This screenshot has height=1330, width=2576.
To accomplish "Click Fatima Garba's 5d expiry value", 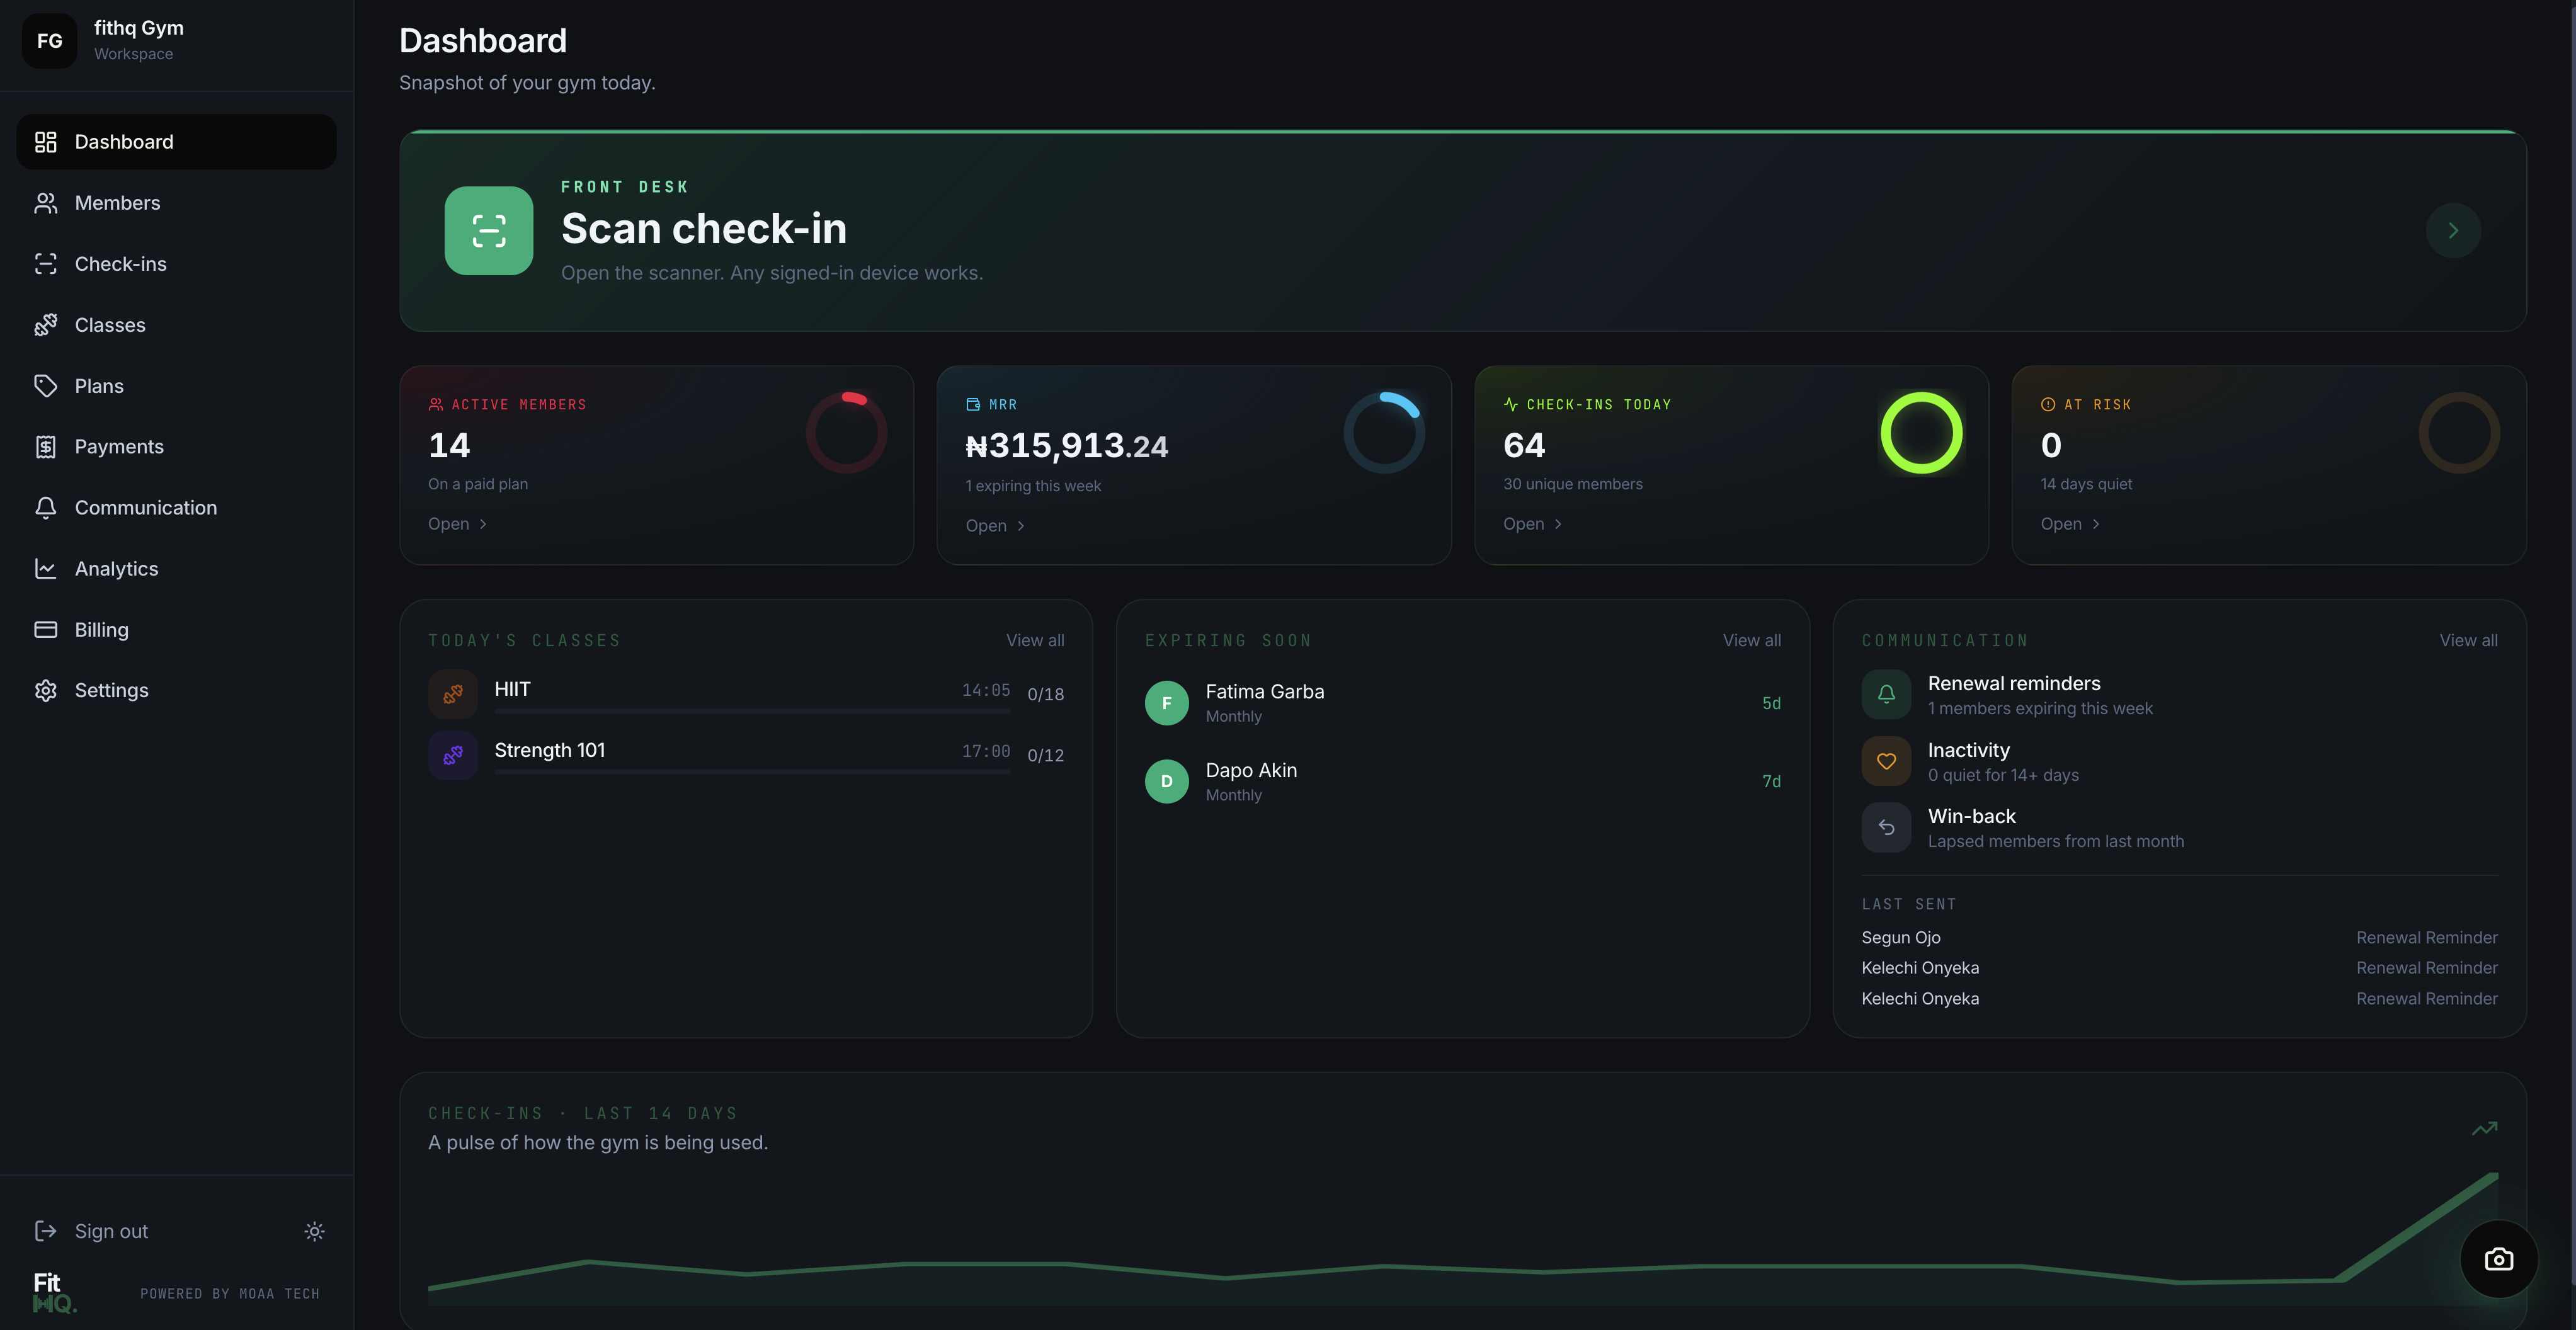I will 1771,704.
